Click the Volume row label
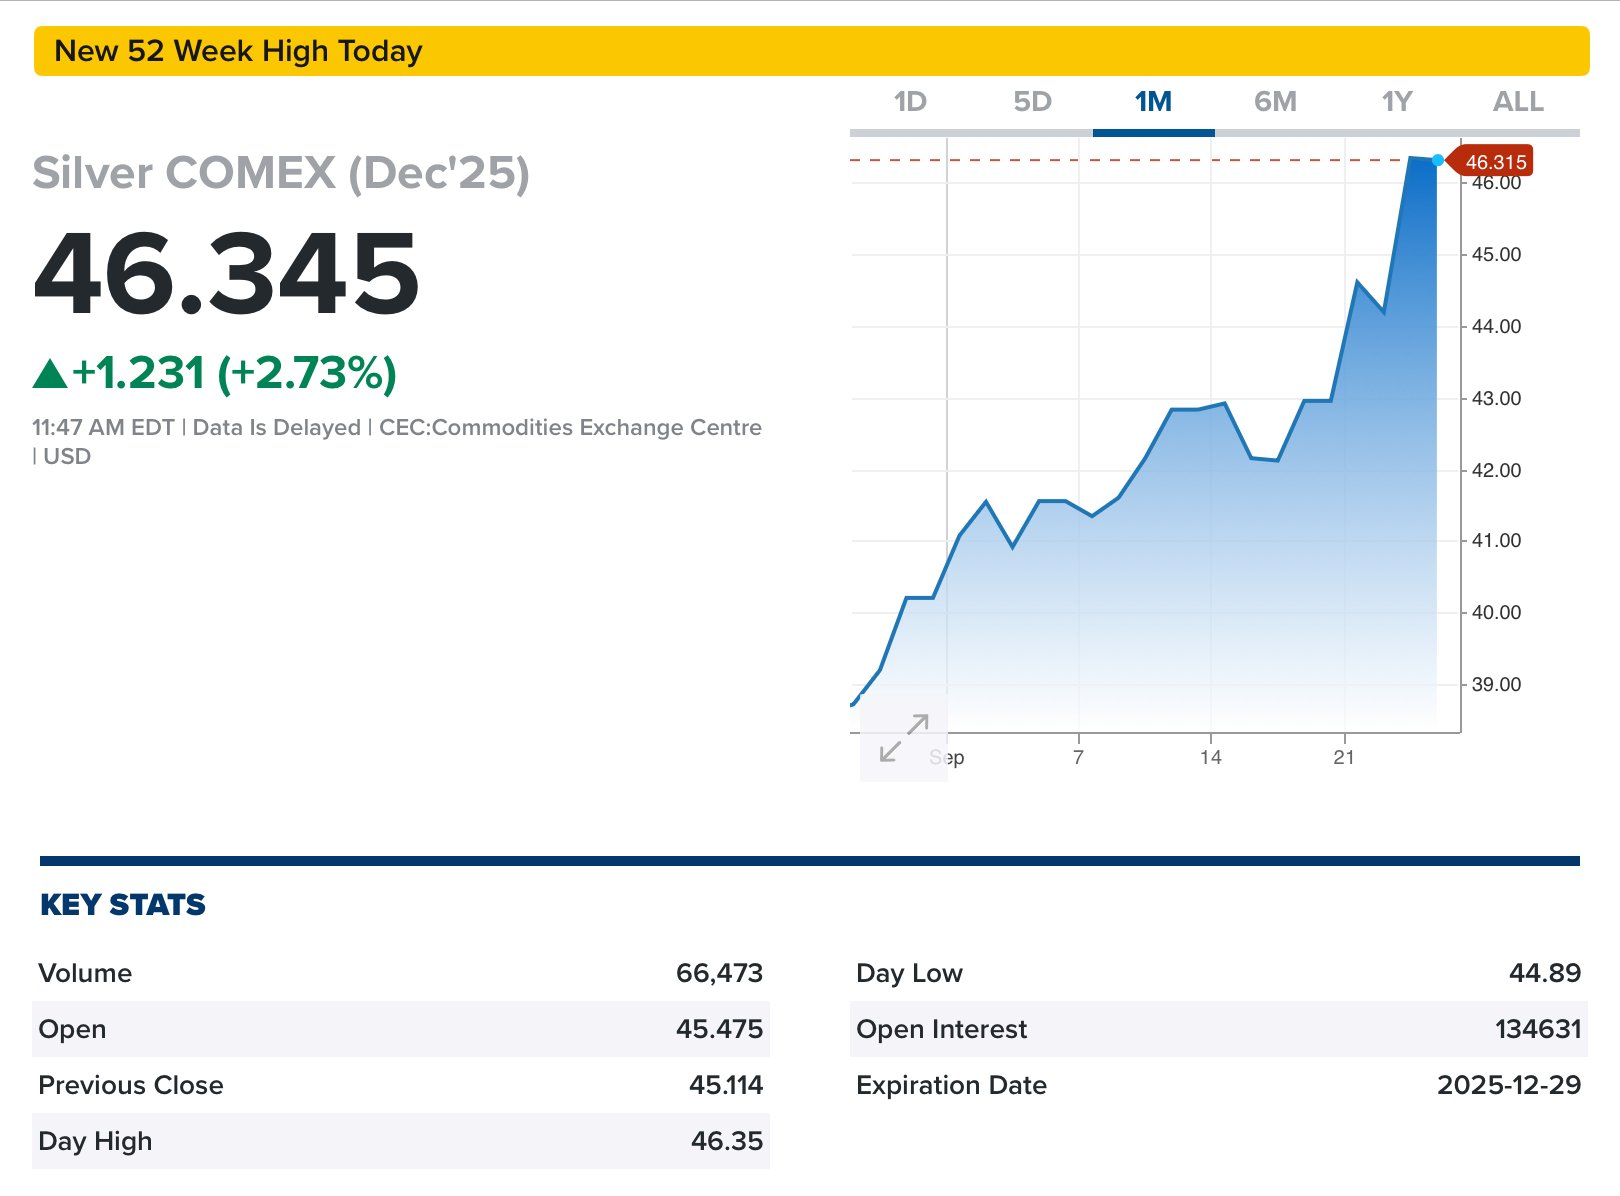Image resolution: width=1620 pixels, height=1196 pixels. click(x=85, y=973)
